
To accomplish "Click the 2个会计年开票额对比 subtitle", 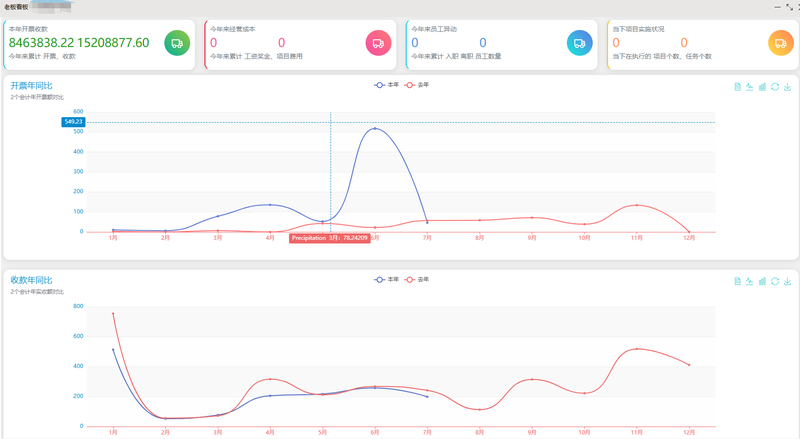I will [x=37, y=97].
